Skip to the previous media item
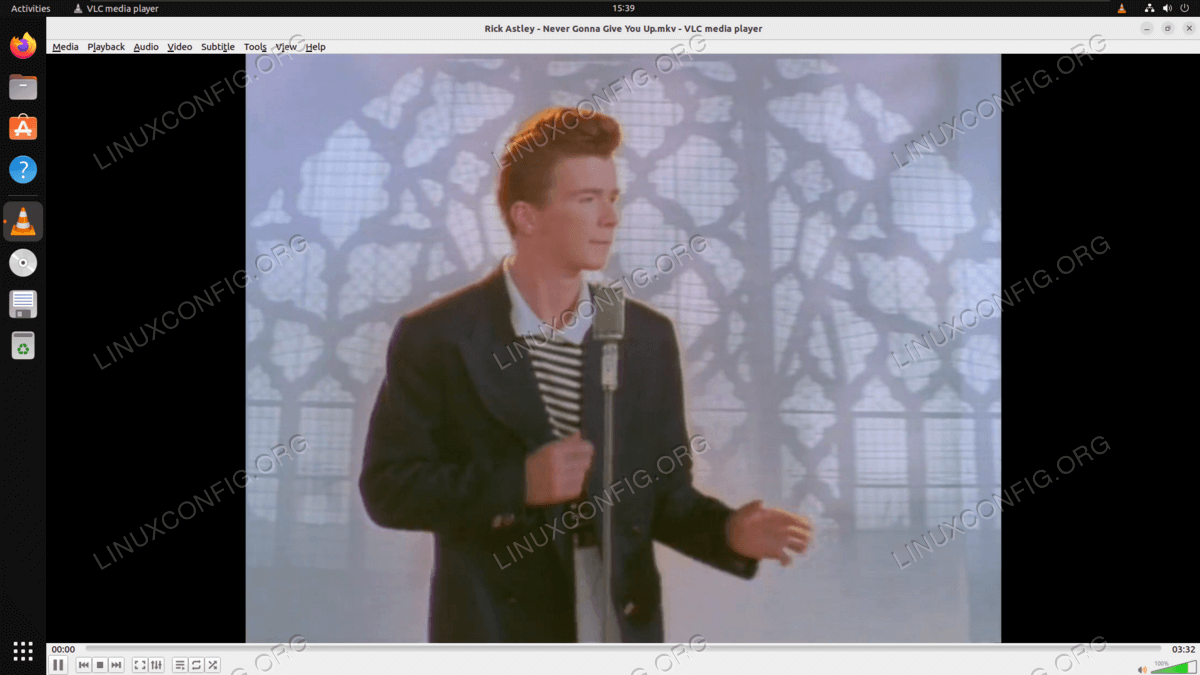The height and width of the screenshot is (675, 1200). 84,665
